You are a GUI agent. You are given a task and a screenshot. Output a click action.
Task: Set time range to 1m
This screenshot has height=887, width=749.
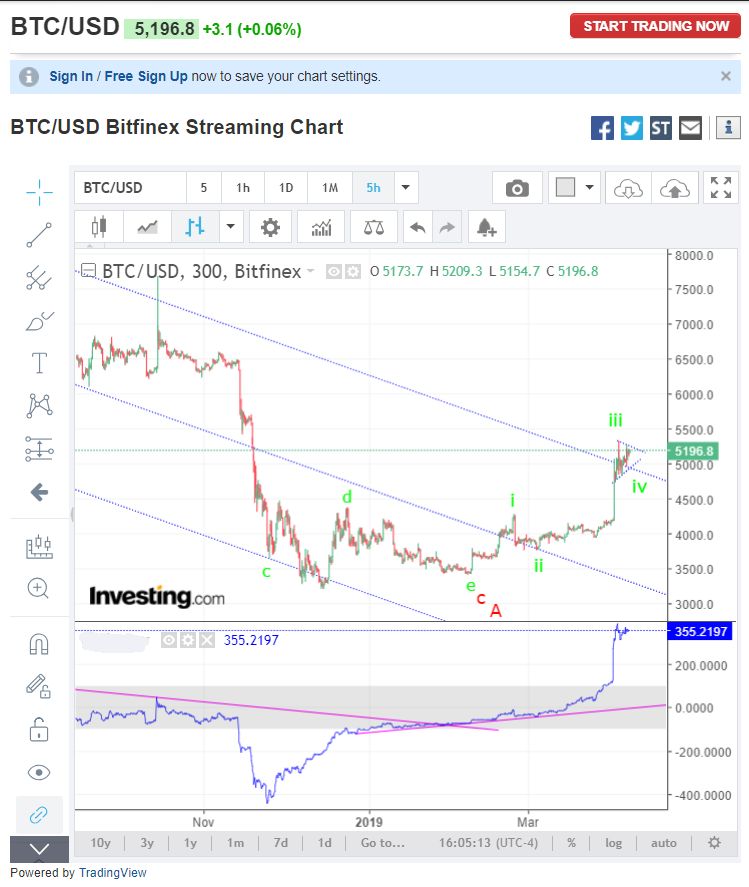235,843
